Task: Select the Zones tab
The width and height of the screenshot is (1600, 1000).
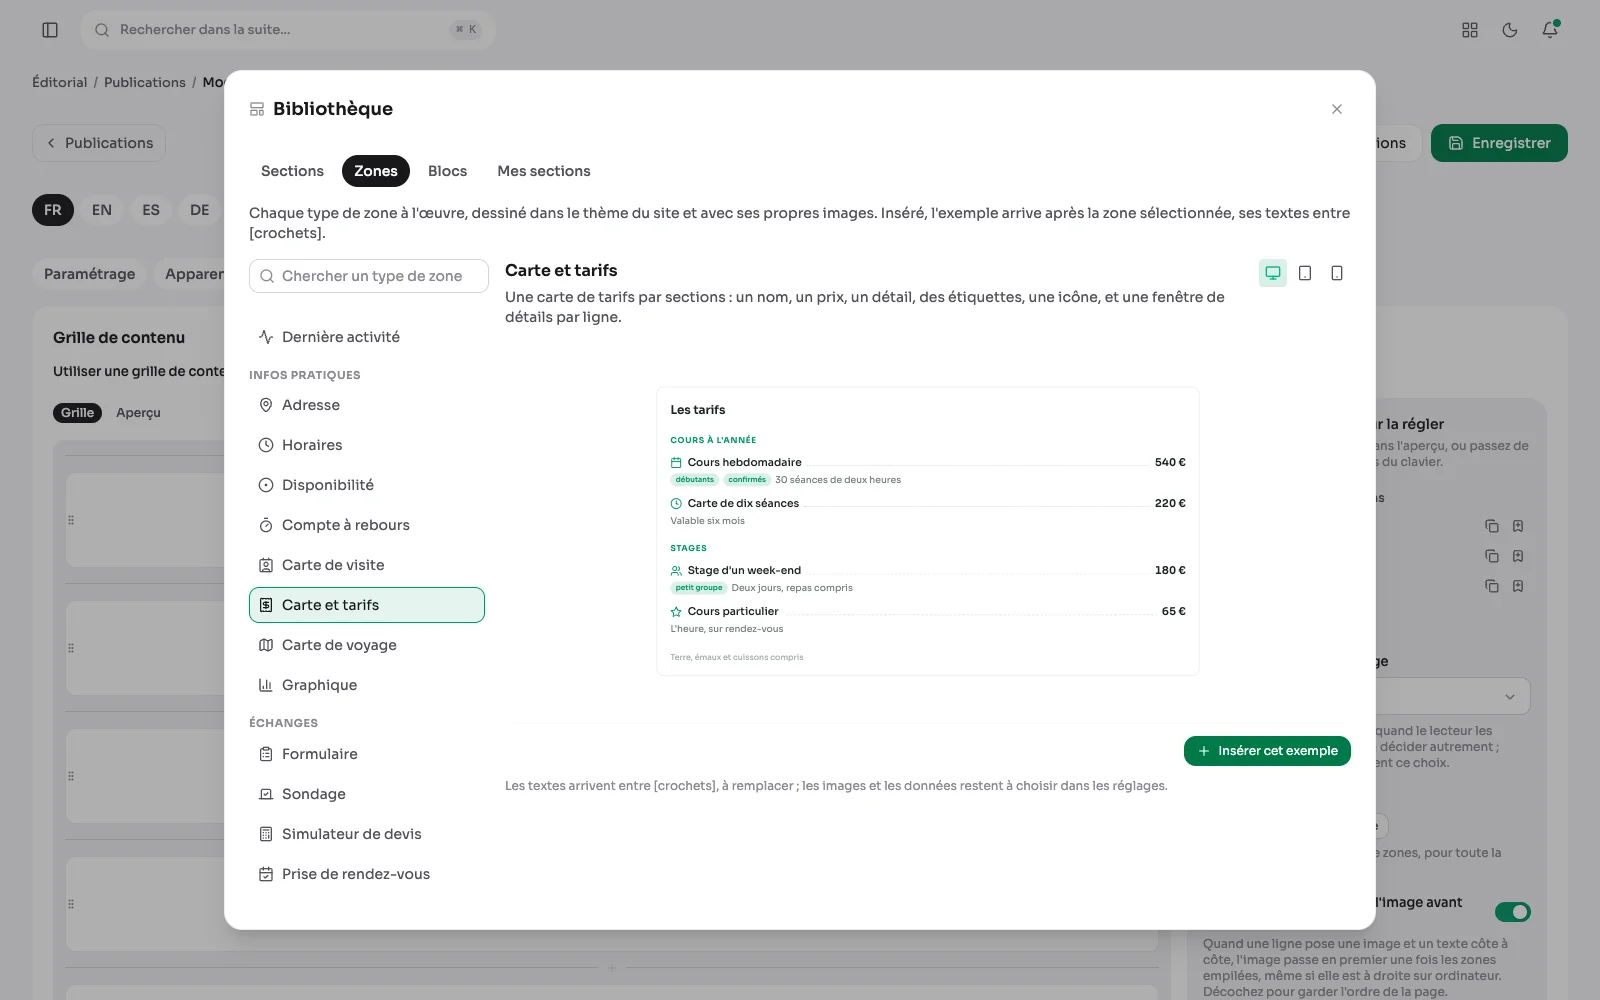Action: [x=376, y=171]
